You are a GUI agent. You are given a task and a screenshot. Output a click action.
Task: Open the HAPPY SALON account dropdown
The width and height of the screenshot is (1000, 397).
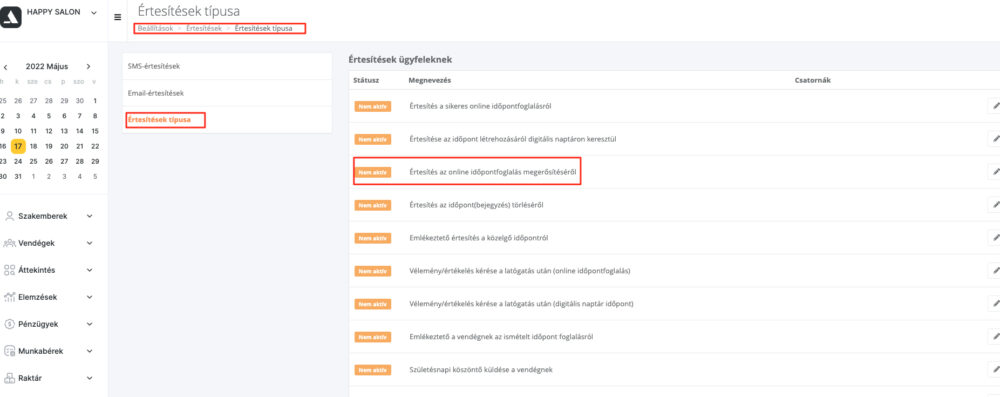click(x=94, y=12)
